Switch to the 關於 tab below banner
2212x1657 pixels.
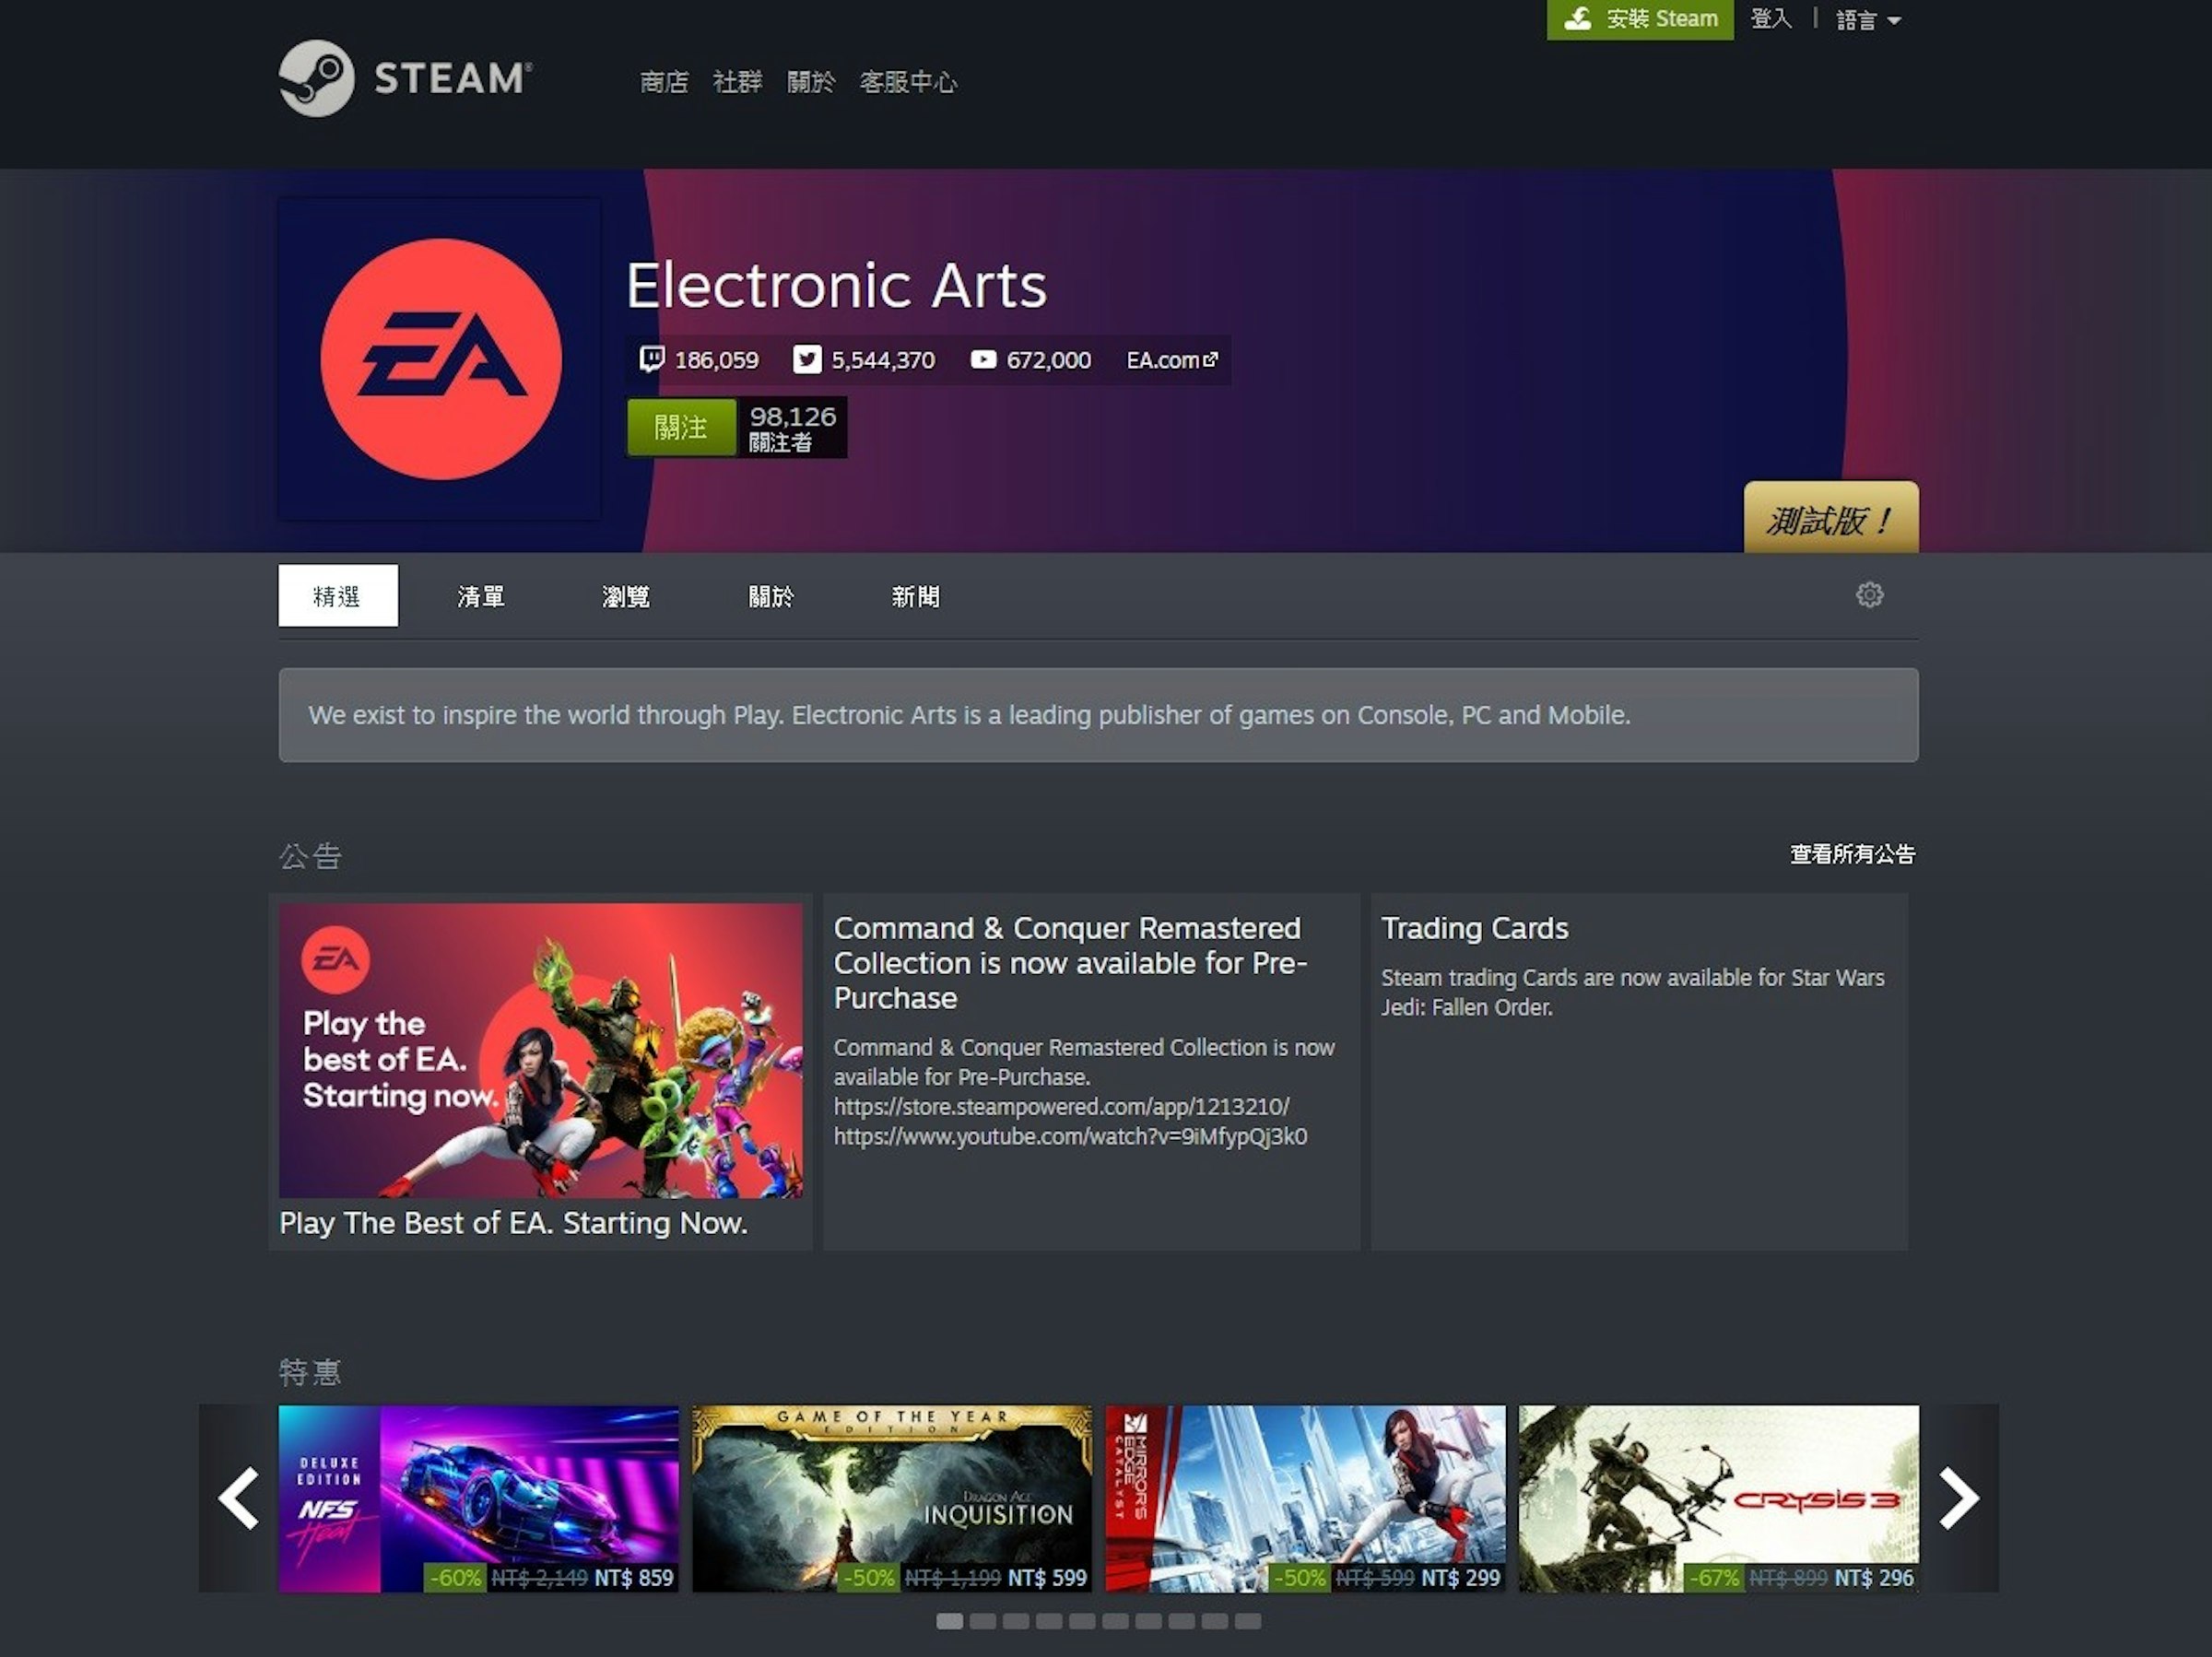(771, 596)
